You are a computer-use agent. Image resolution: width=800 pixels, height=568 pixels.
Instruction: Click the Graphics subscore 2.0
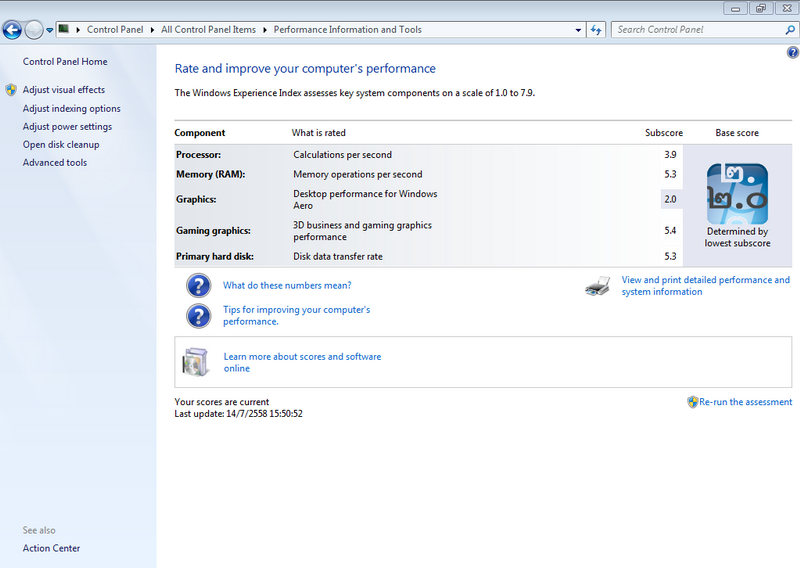[670, 200]
